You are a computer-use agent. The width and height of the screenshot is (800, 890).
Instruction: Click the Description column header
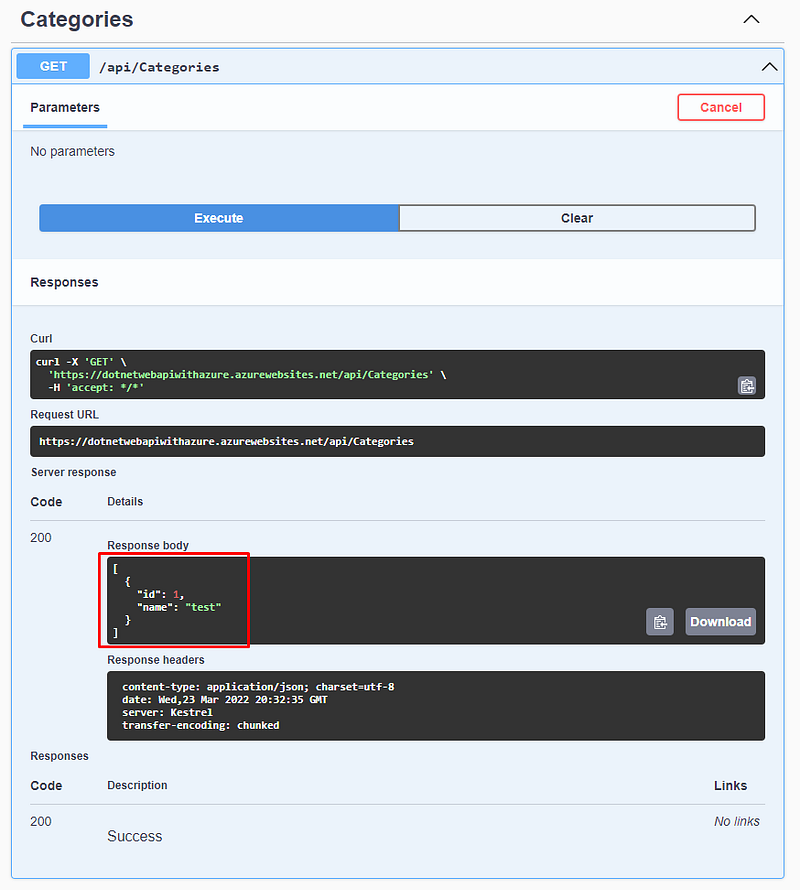[x=137, y=786]
